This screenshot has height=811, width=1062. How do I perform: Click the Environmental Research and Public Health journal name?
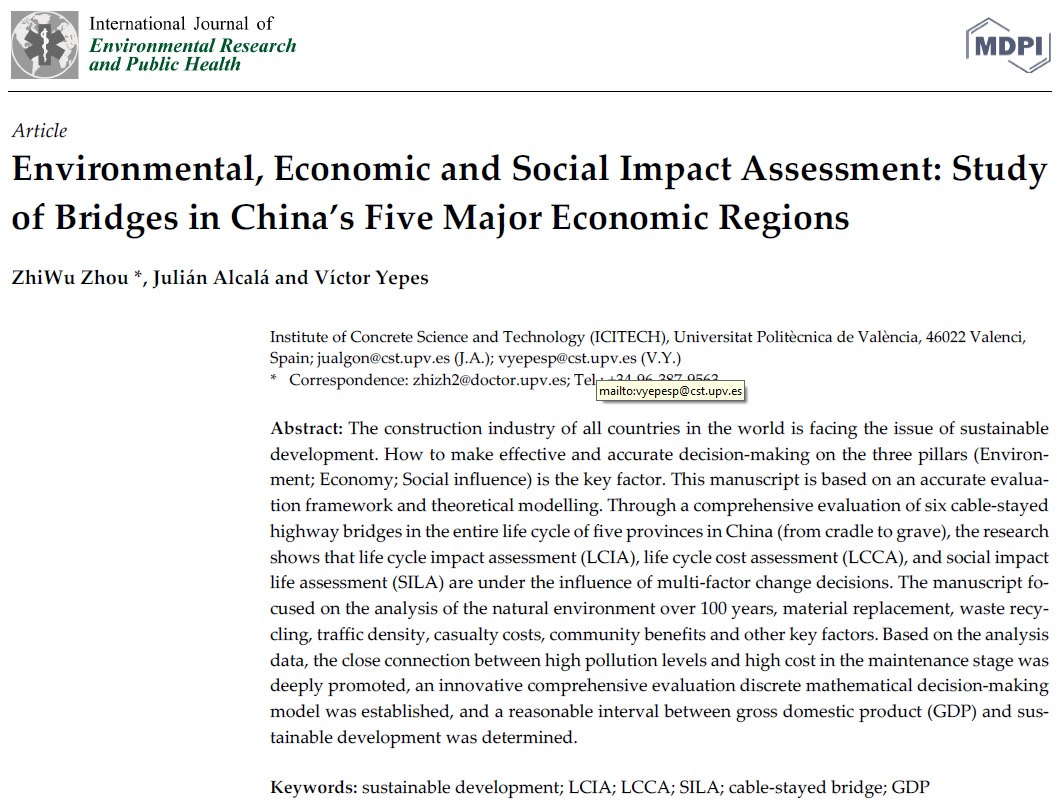point(192,55)
